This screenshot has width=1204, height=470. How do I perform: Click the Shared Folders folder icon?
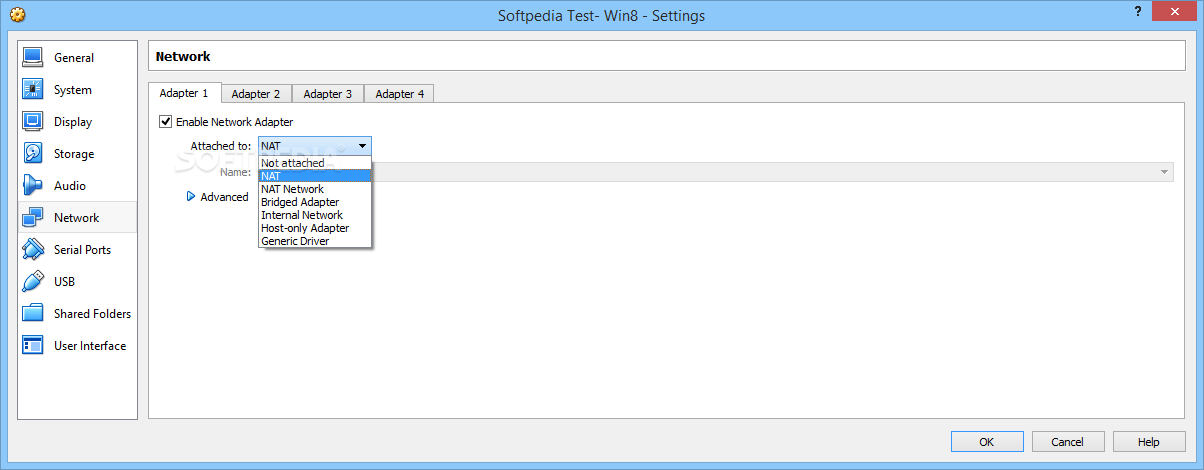(33, 313)
